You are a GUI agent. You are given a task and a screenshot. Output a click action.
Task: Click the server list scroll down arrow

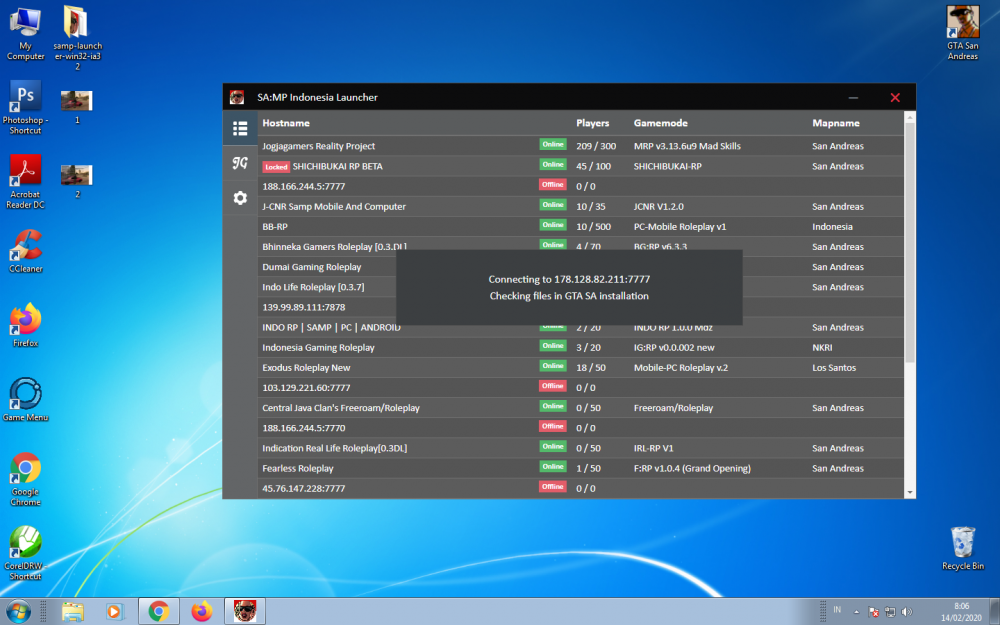(910, 492)
